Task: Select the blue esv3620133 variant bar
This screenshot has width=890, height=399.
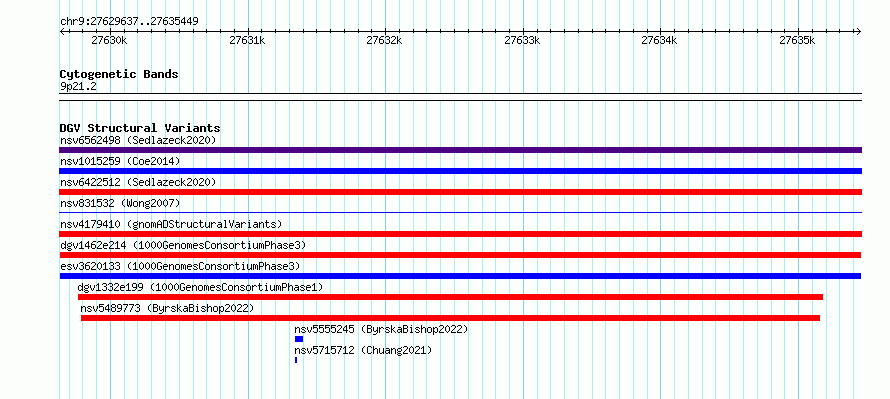Action: click(460, 276)
